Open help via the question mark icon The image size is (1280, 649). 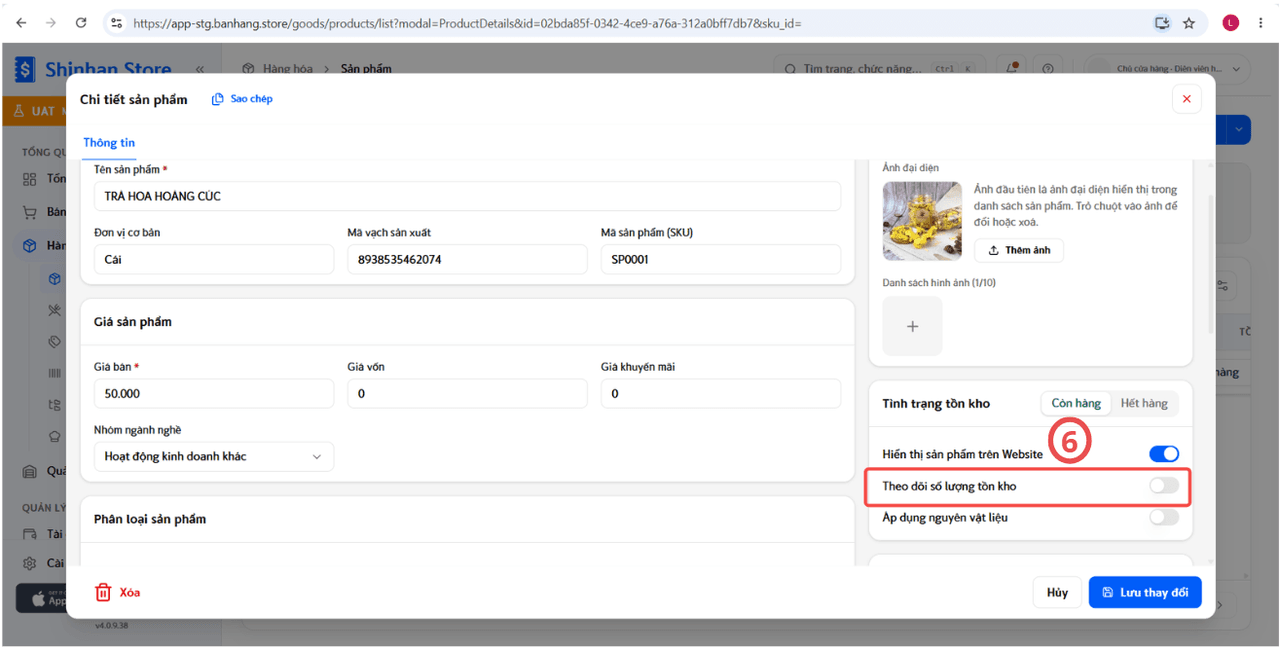[x=1047, y=69]
